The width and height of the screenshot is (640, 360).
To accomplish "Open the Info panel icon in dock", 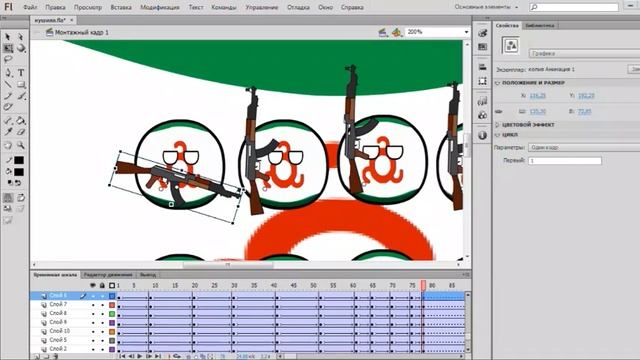I will 482,135.
